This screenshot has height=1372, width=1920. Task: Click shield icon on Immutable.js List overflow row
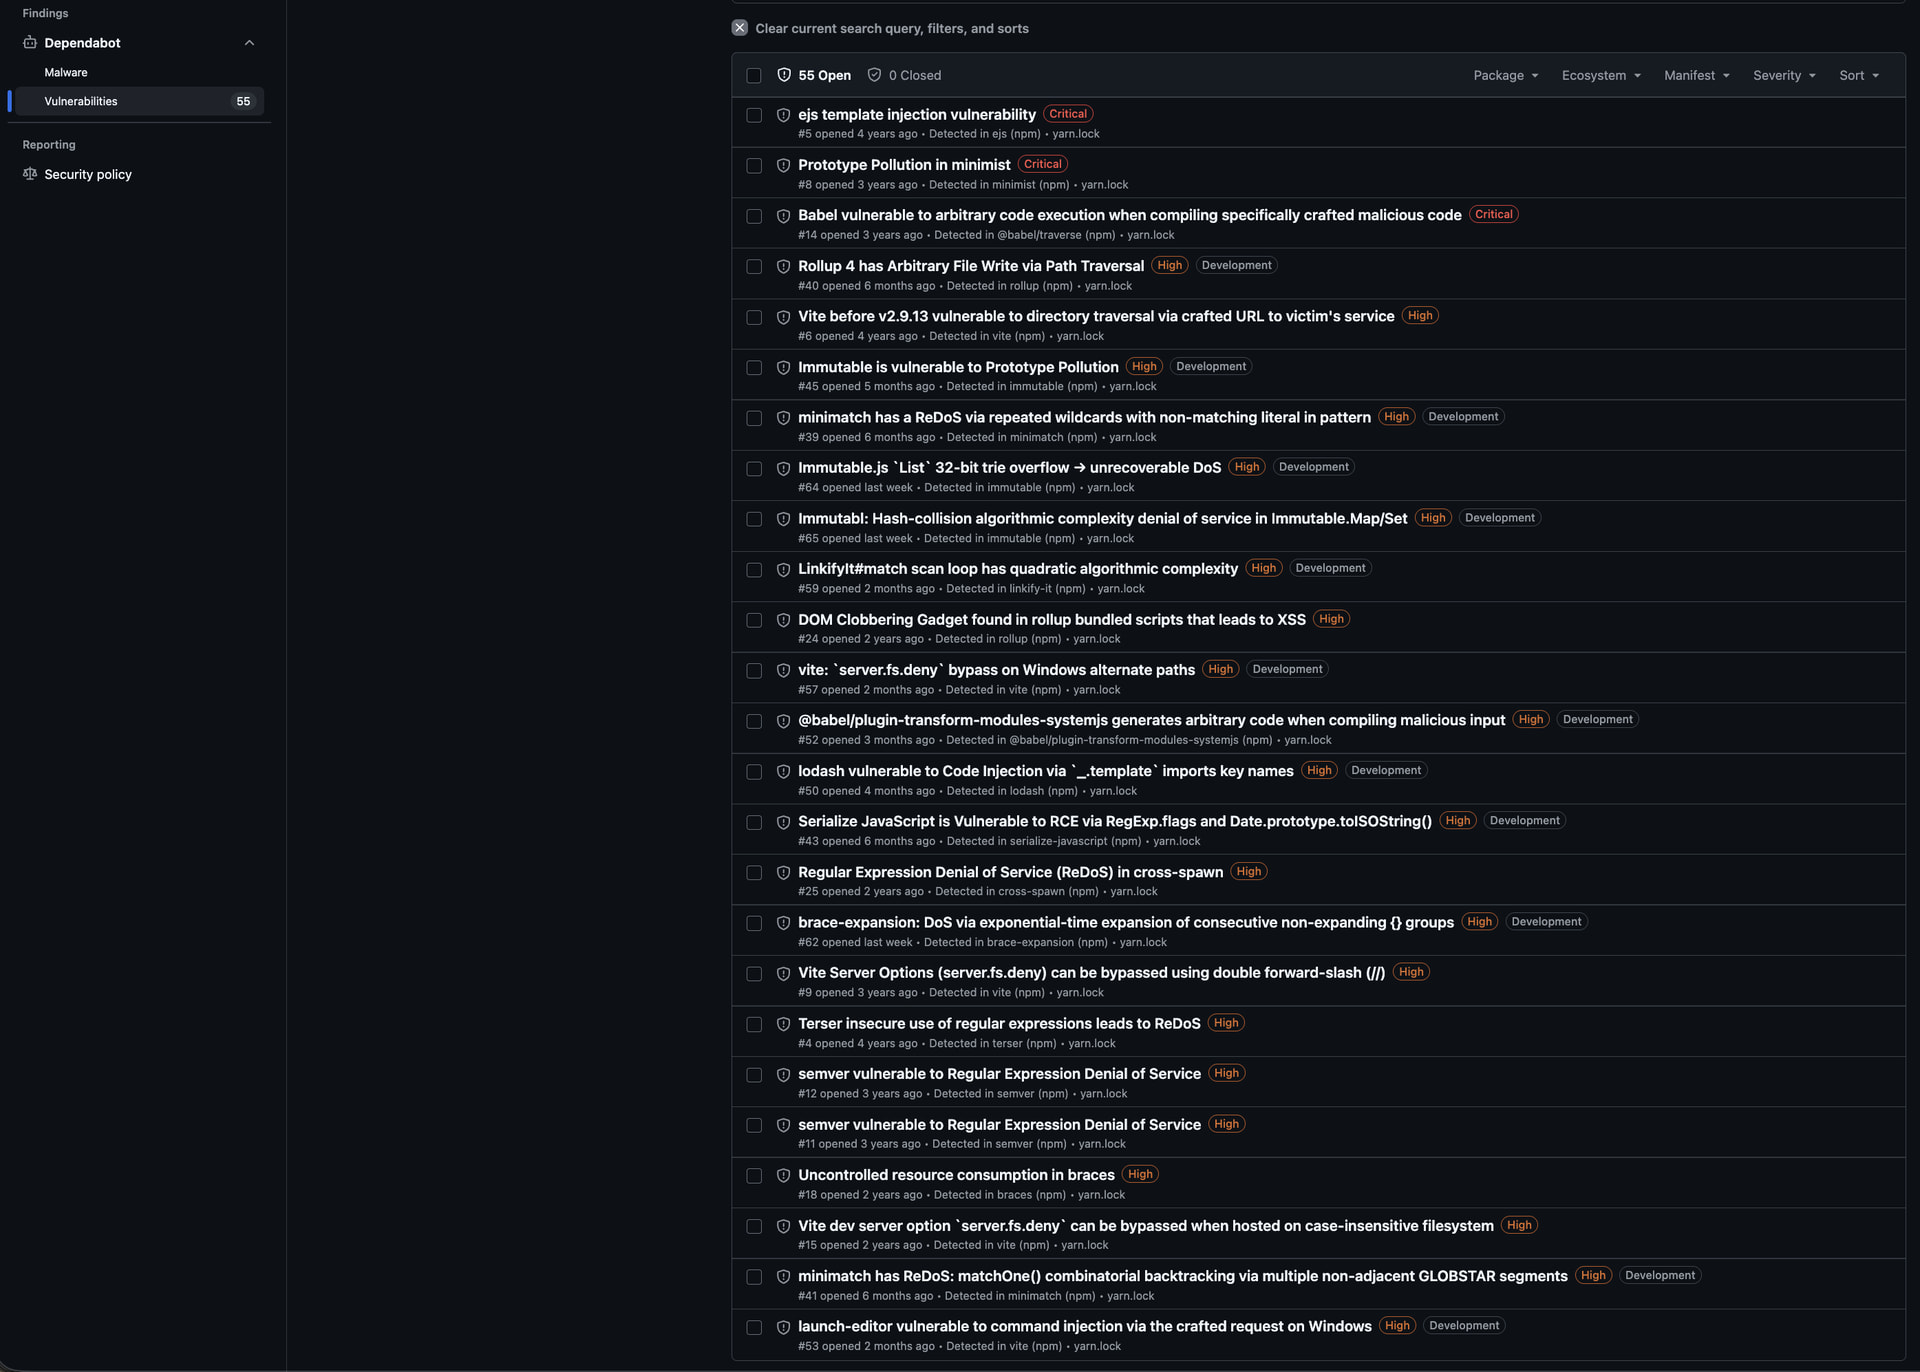(783, 469)
